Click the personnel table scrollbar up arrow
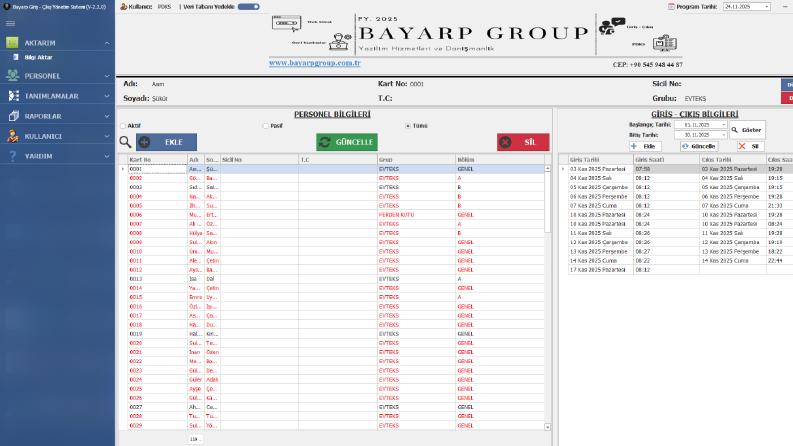Image resolution: width=793 pixels, height=446 pixels. coord(547,168)
